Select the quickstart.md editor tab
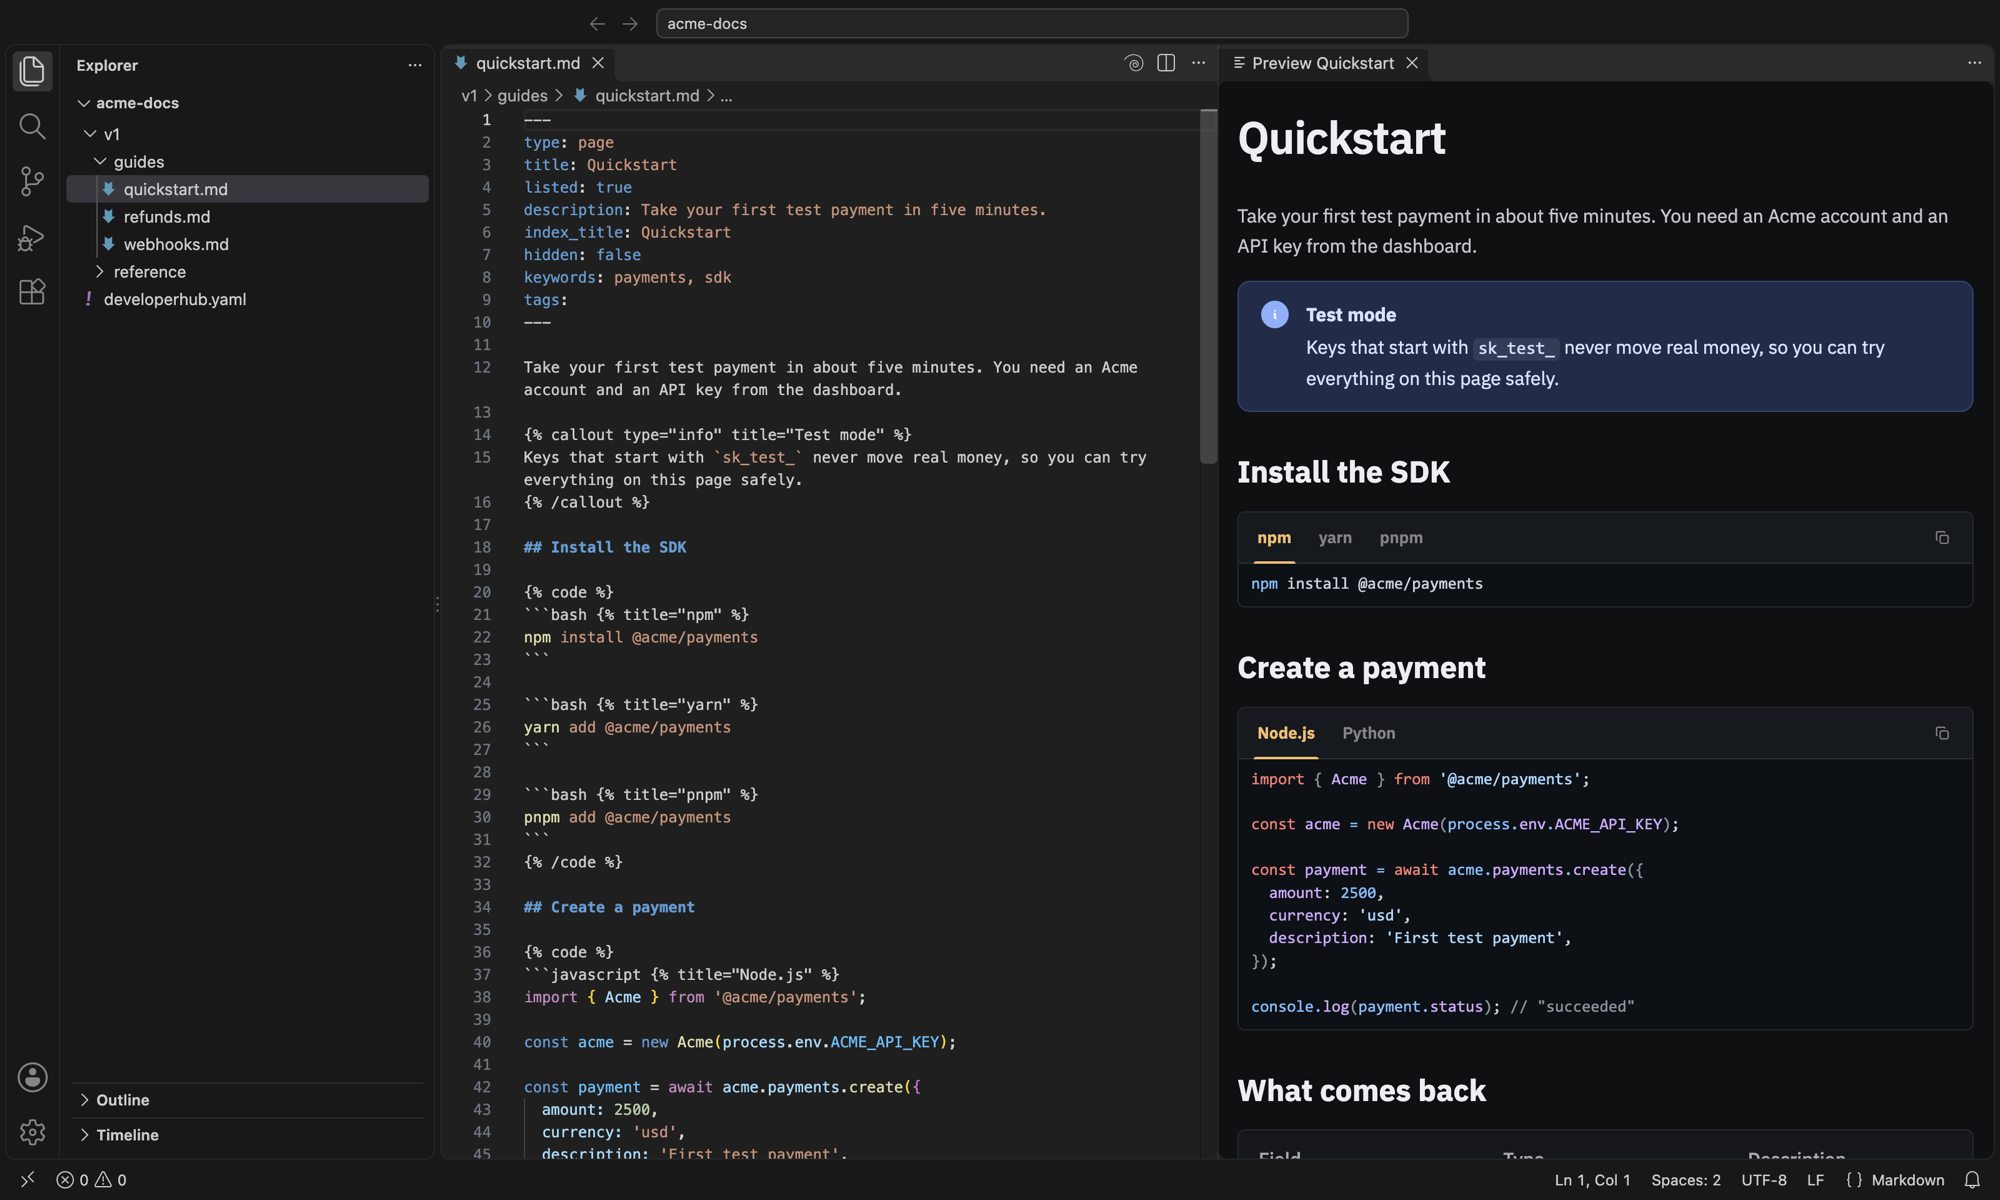Screen dimensions: 2000x1200 527,63
